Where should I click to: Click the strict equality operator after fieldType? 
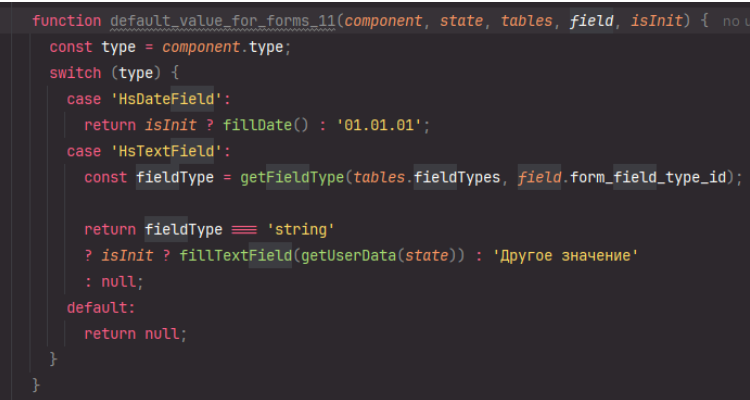244,229
